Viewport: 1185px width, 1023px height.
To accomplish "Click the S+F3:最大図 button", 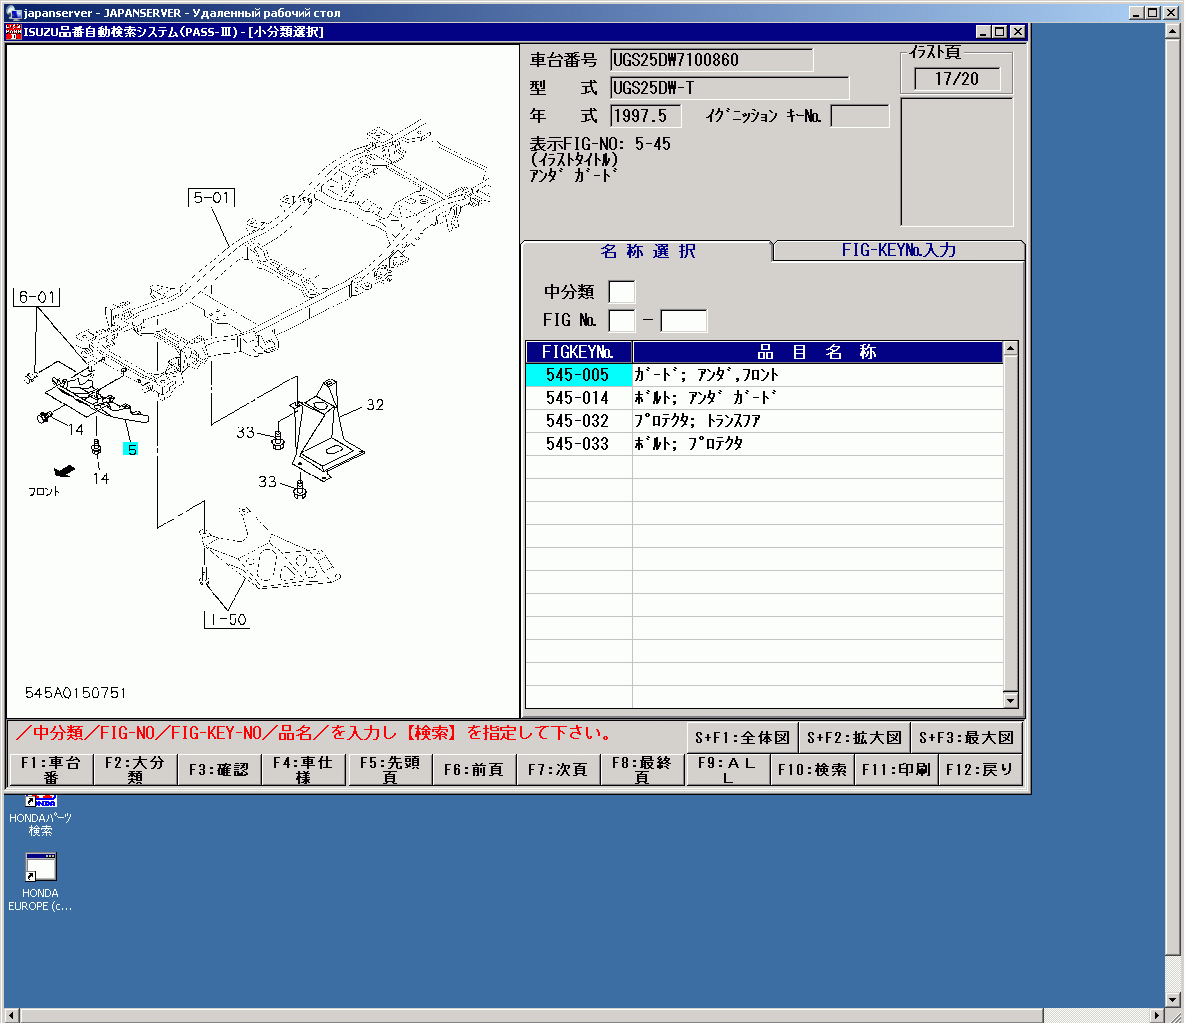I will point(966,737).
